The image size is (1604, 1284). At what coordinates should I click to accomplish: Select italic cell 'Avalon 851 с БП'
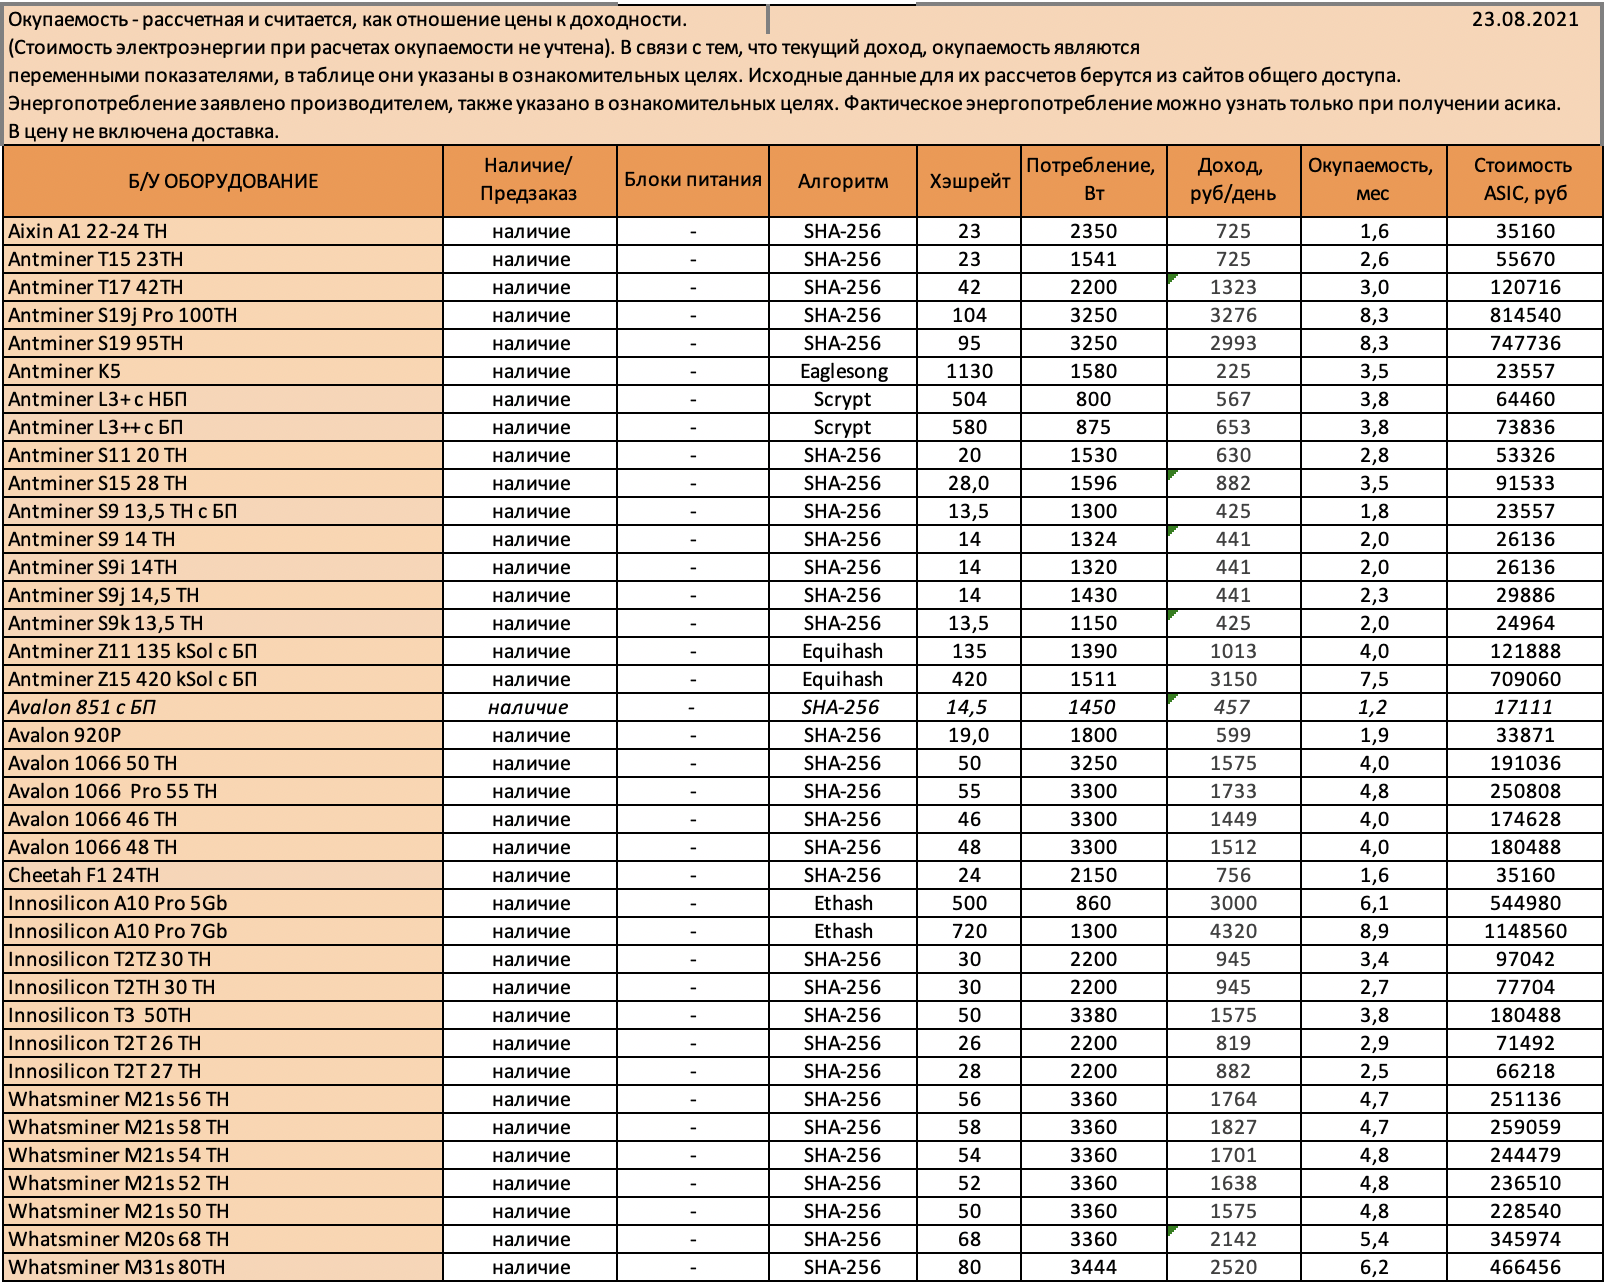point(223,707)
